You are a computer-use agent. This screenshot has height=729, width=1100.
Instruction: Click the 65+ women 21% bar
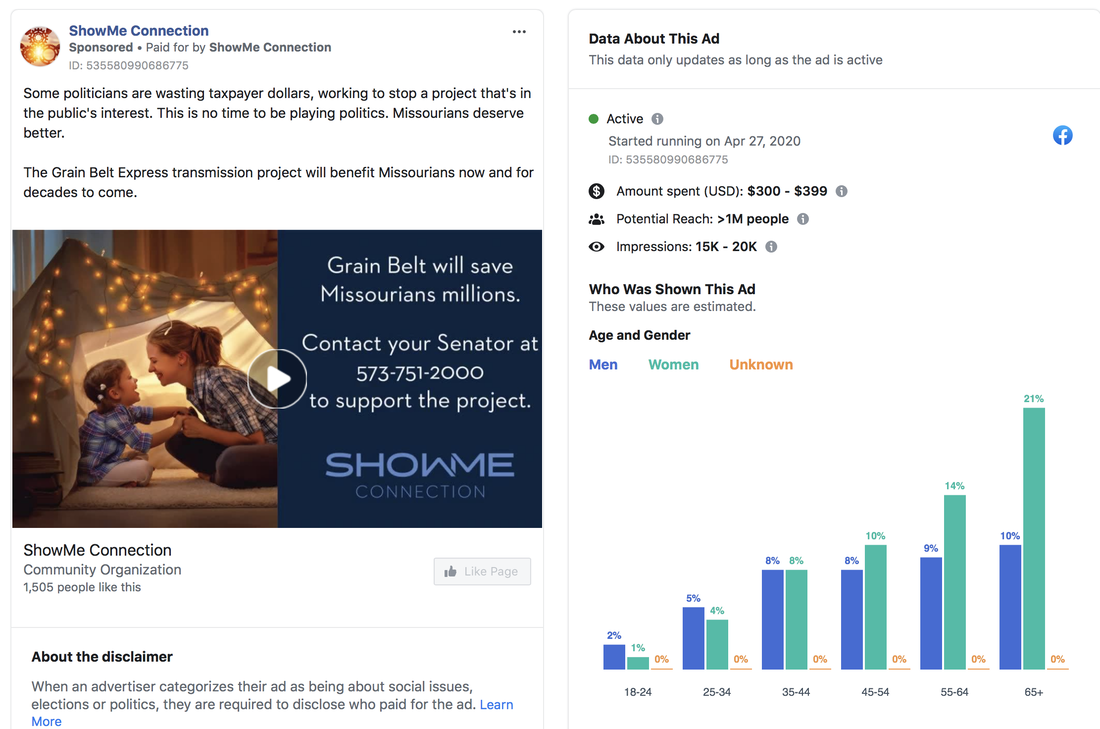(x=1033, y=538)
